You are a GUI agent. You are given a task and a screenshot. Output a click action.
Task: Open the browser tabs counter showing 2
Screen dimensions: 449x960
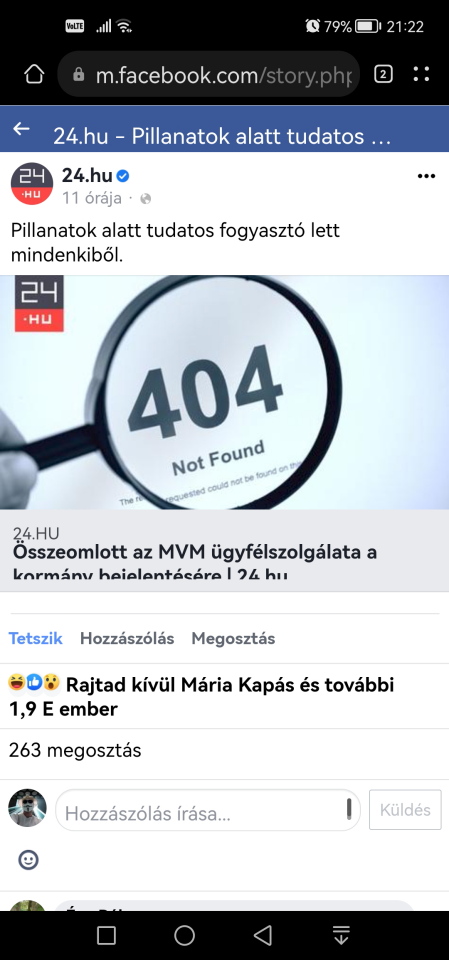[x=383, y=75]
